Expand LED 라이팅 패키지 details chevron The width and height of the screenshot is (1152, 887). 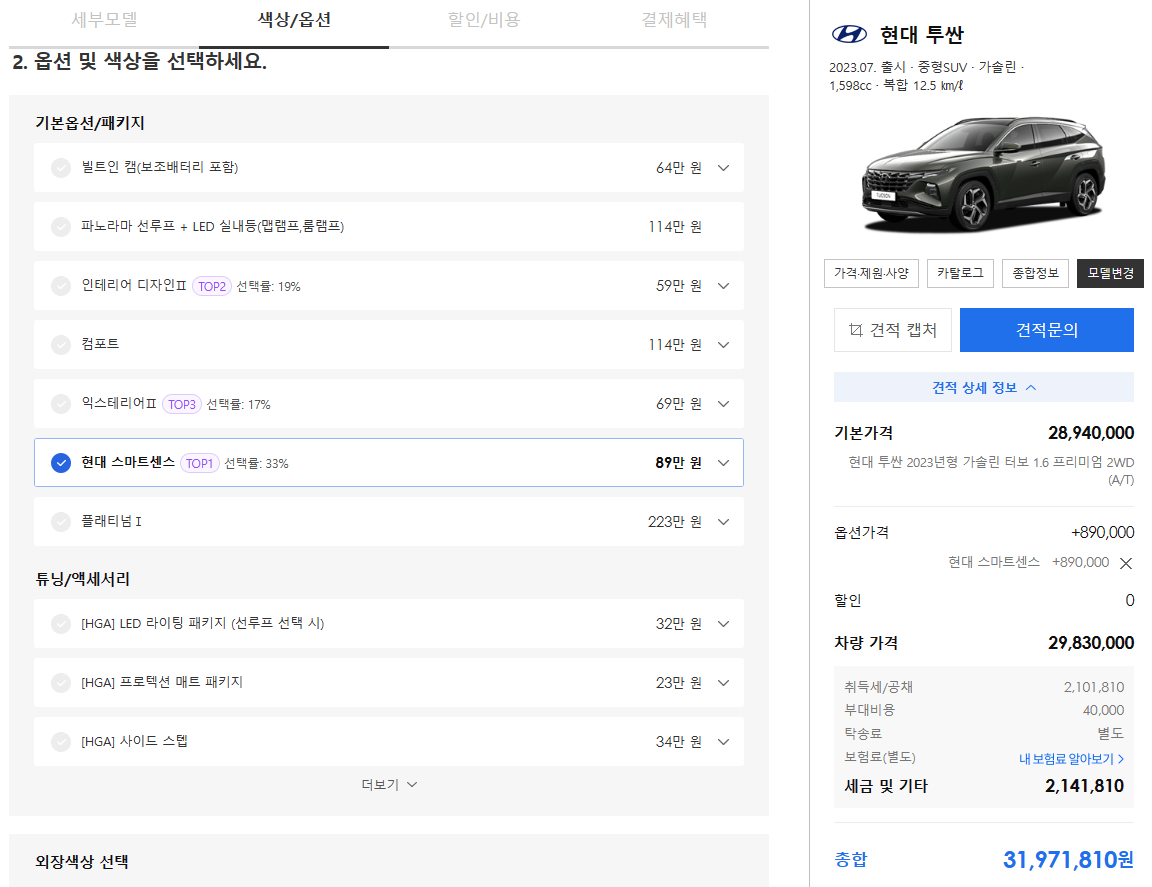coord(724,624)
